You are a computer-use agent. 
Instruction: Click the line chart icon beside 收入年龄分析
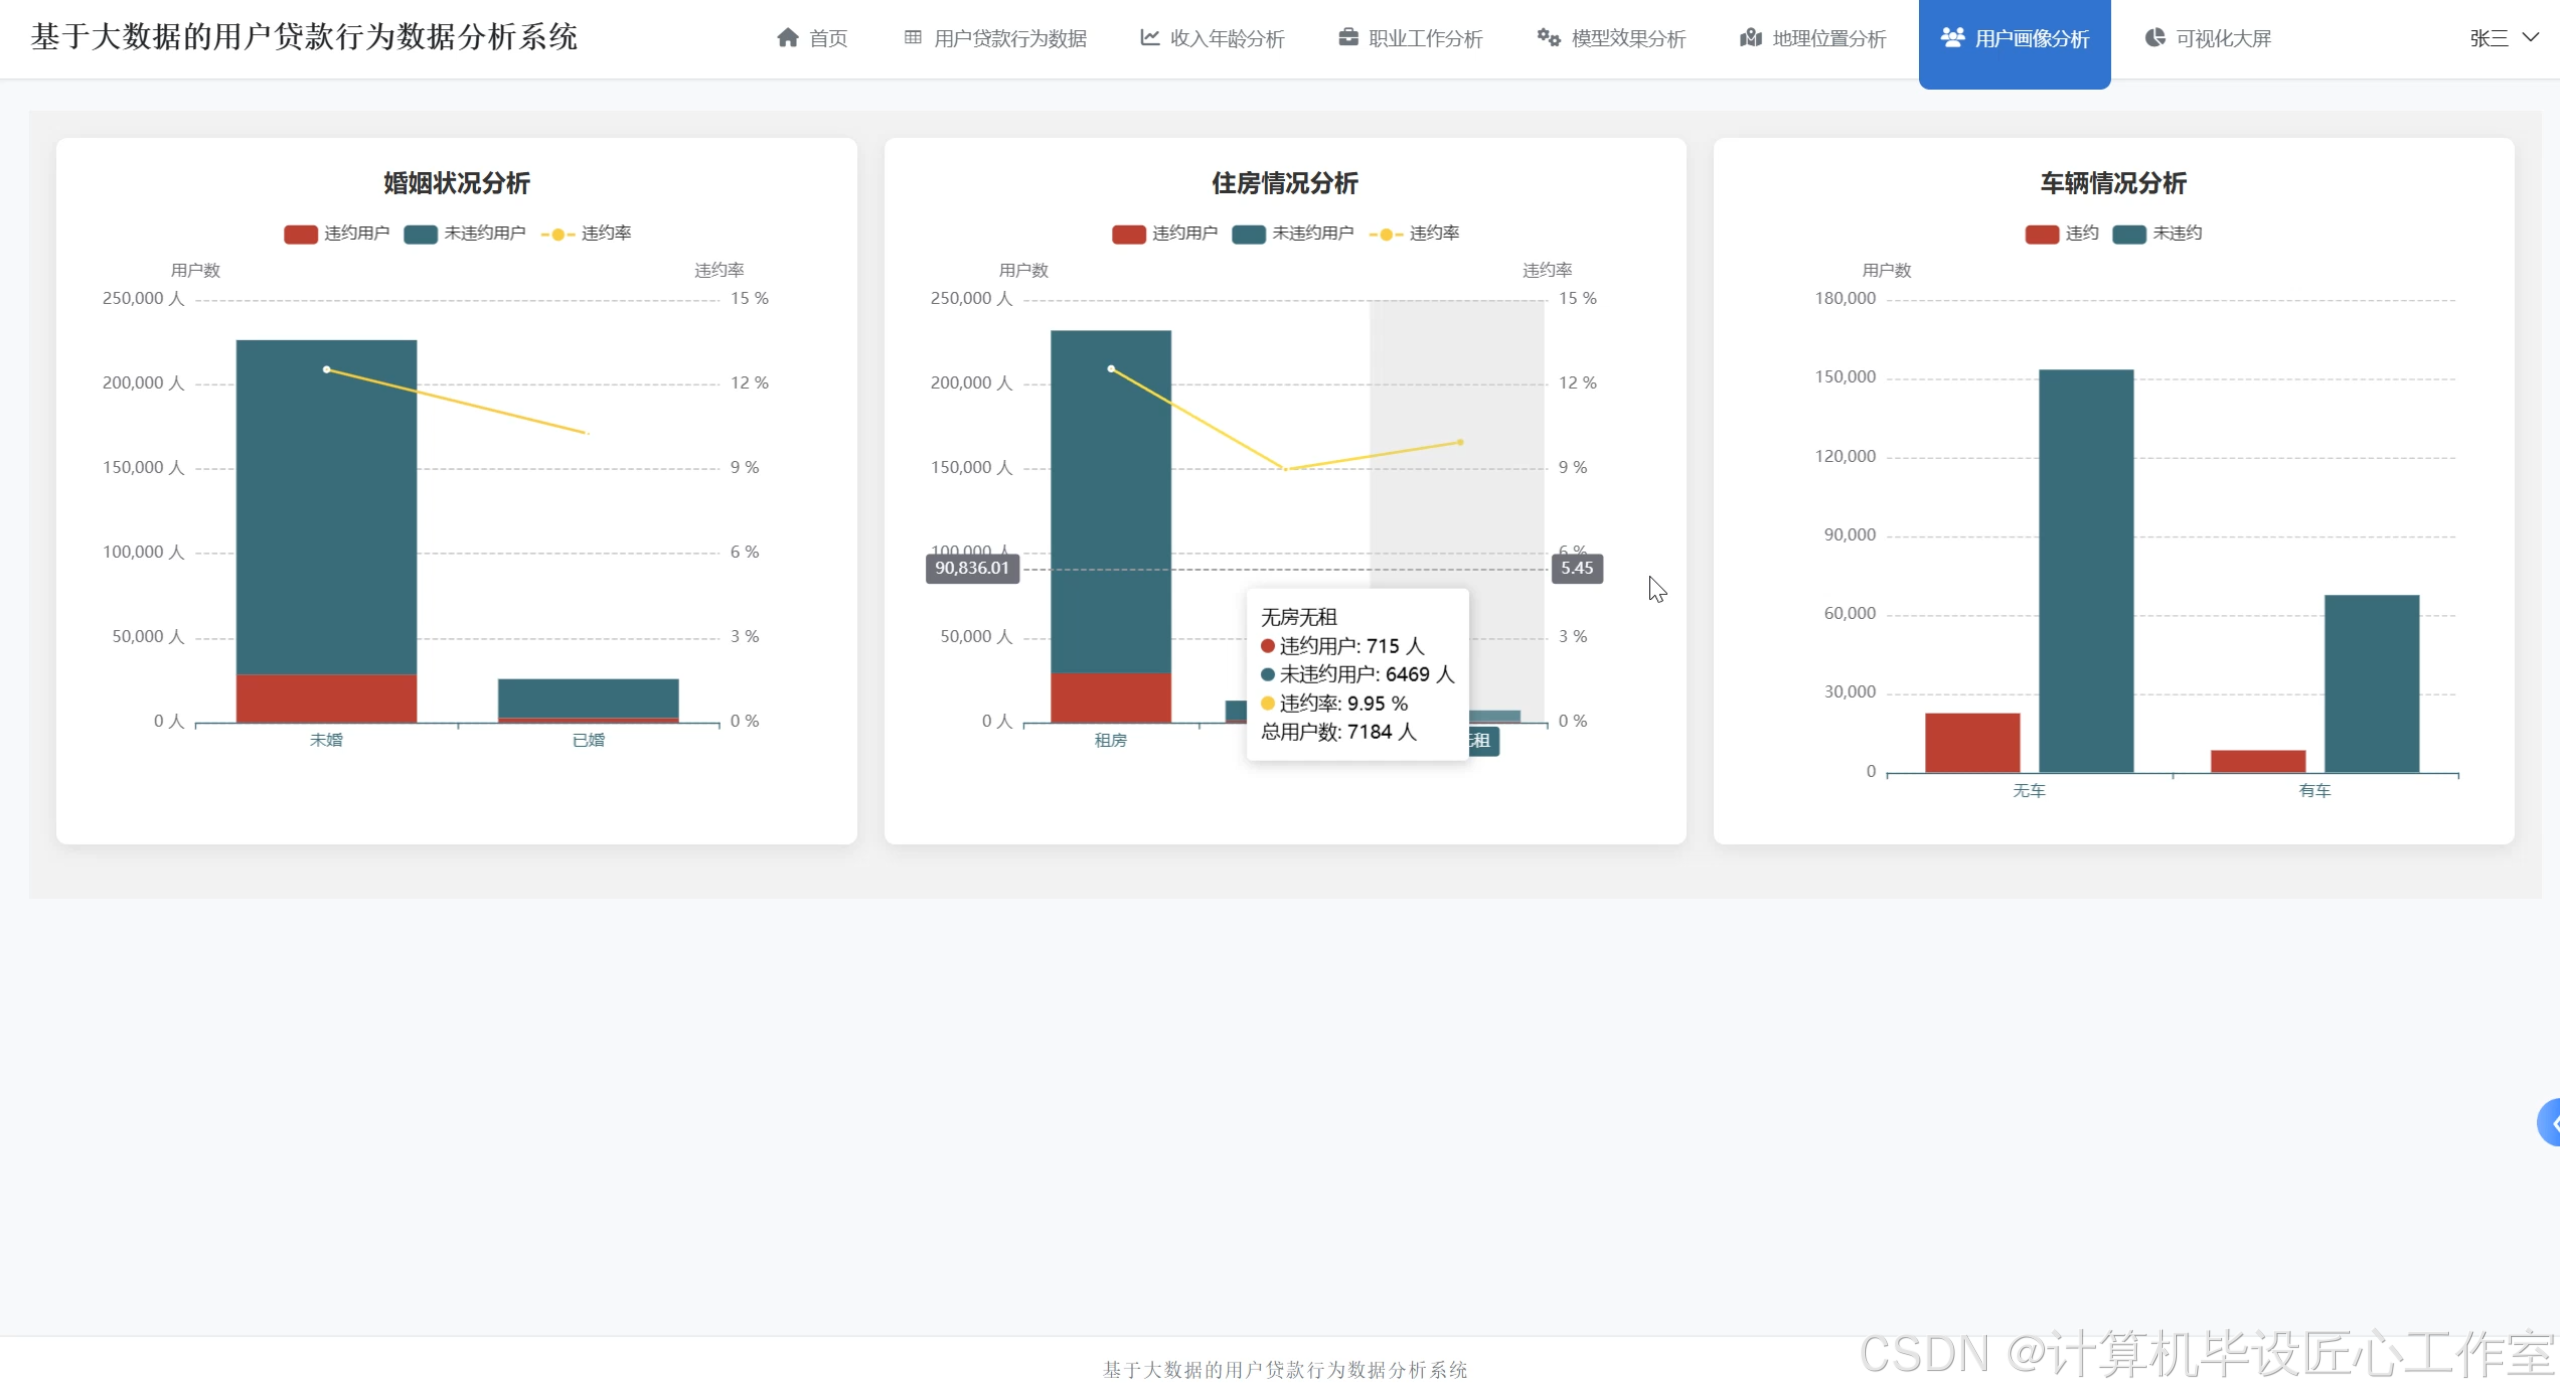click(x=1149, y=38)
